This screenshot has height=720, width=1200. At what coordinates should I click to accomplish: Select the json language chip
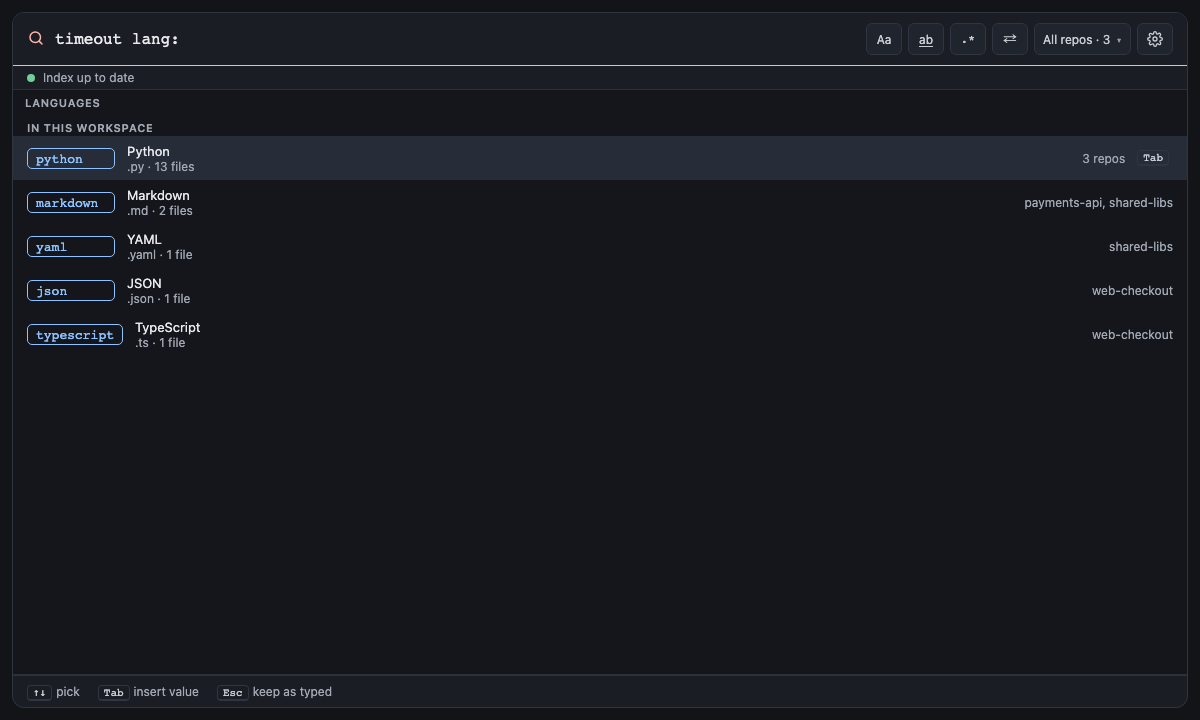coord(71,291)
